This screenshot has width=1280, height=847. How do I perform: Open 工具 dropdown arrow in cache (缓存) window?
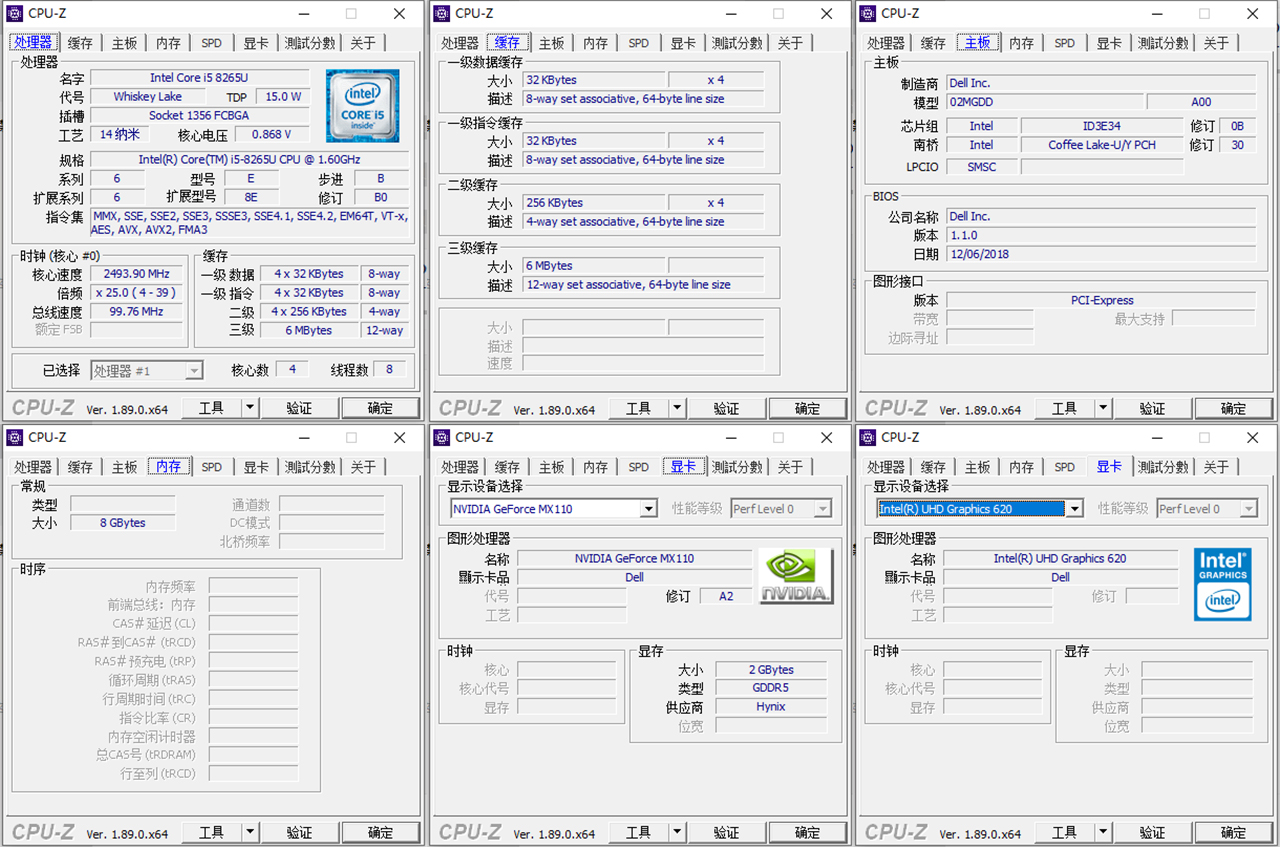click(677, 408)
